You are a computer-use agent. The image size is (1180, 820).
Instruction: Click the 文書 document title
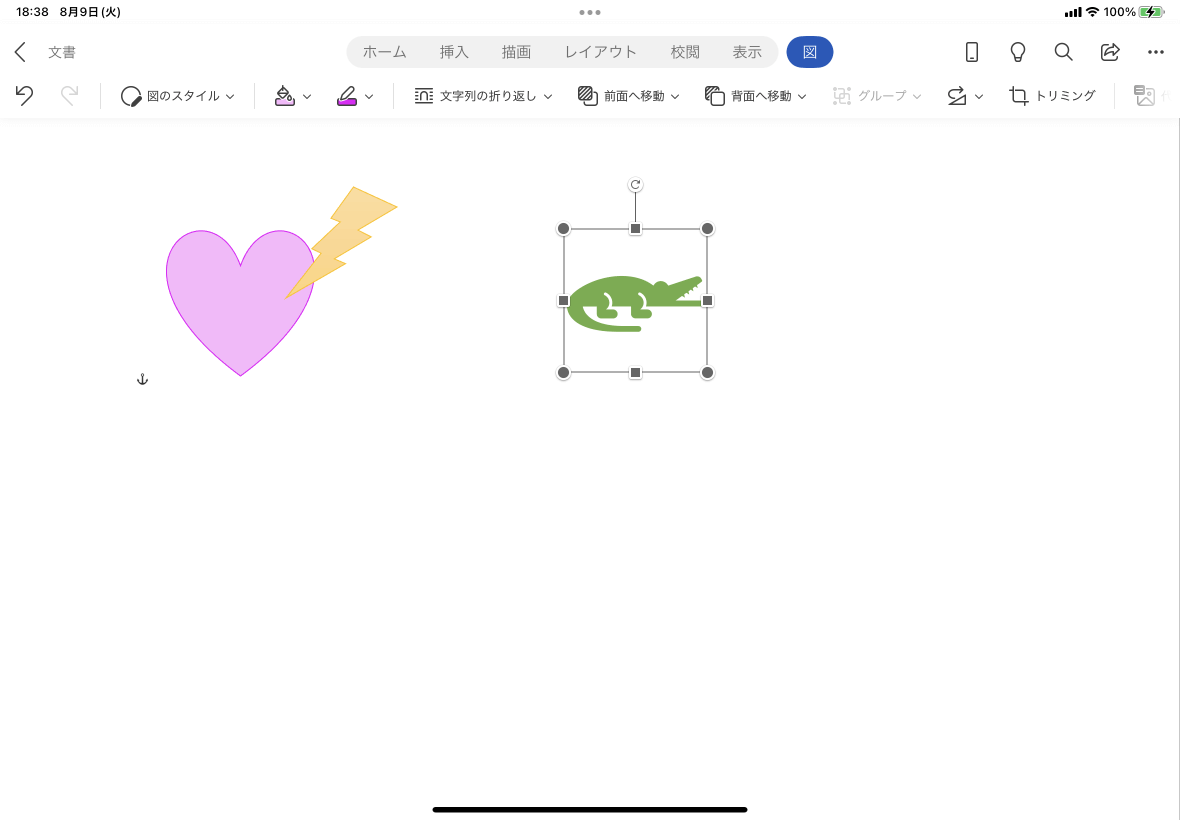(x=62, y=52)
